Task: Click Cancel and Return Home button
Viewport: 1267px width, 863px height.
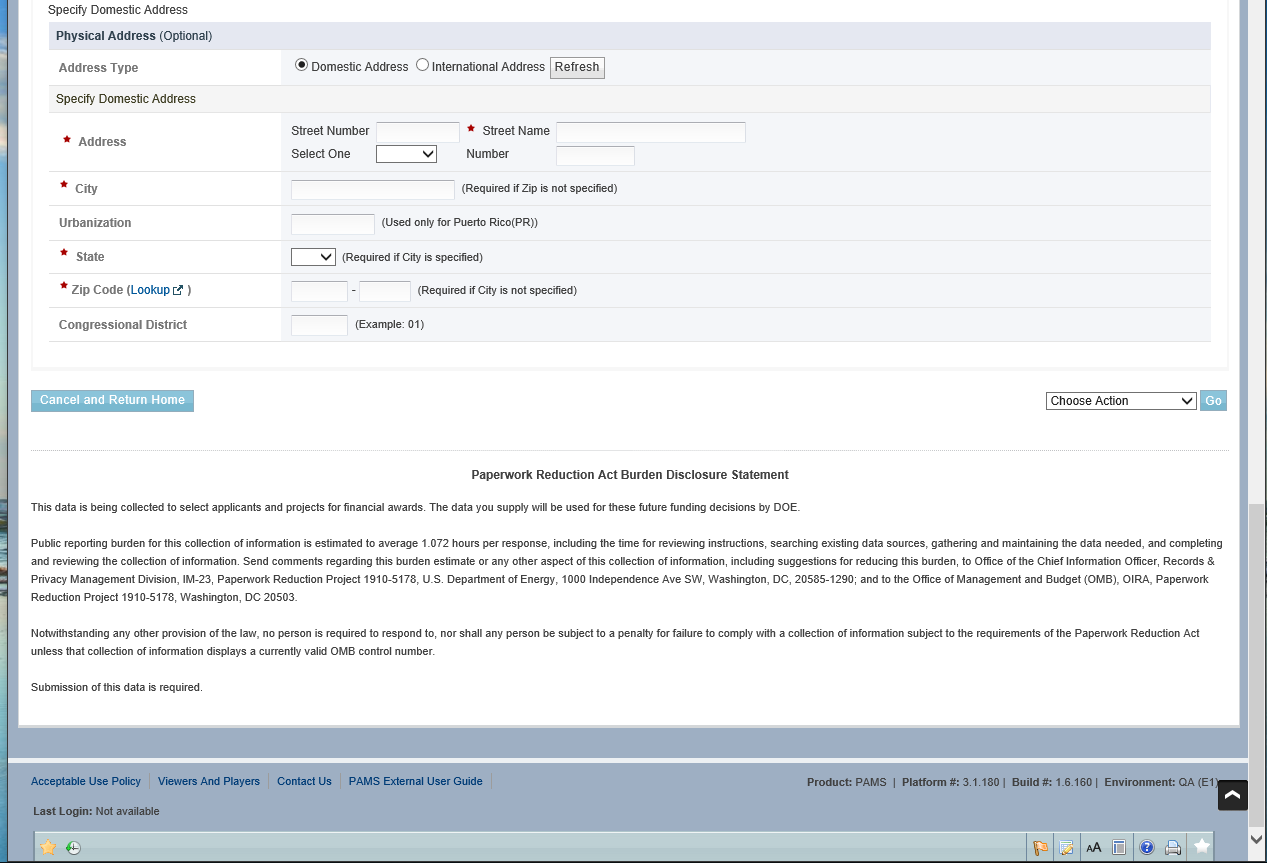Action: tap(112, 400)
